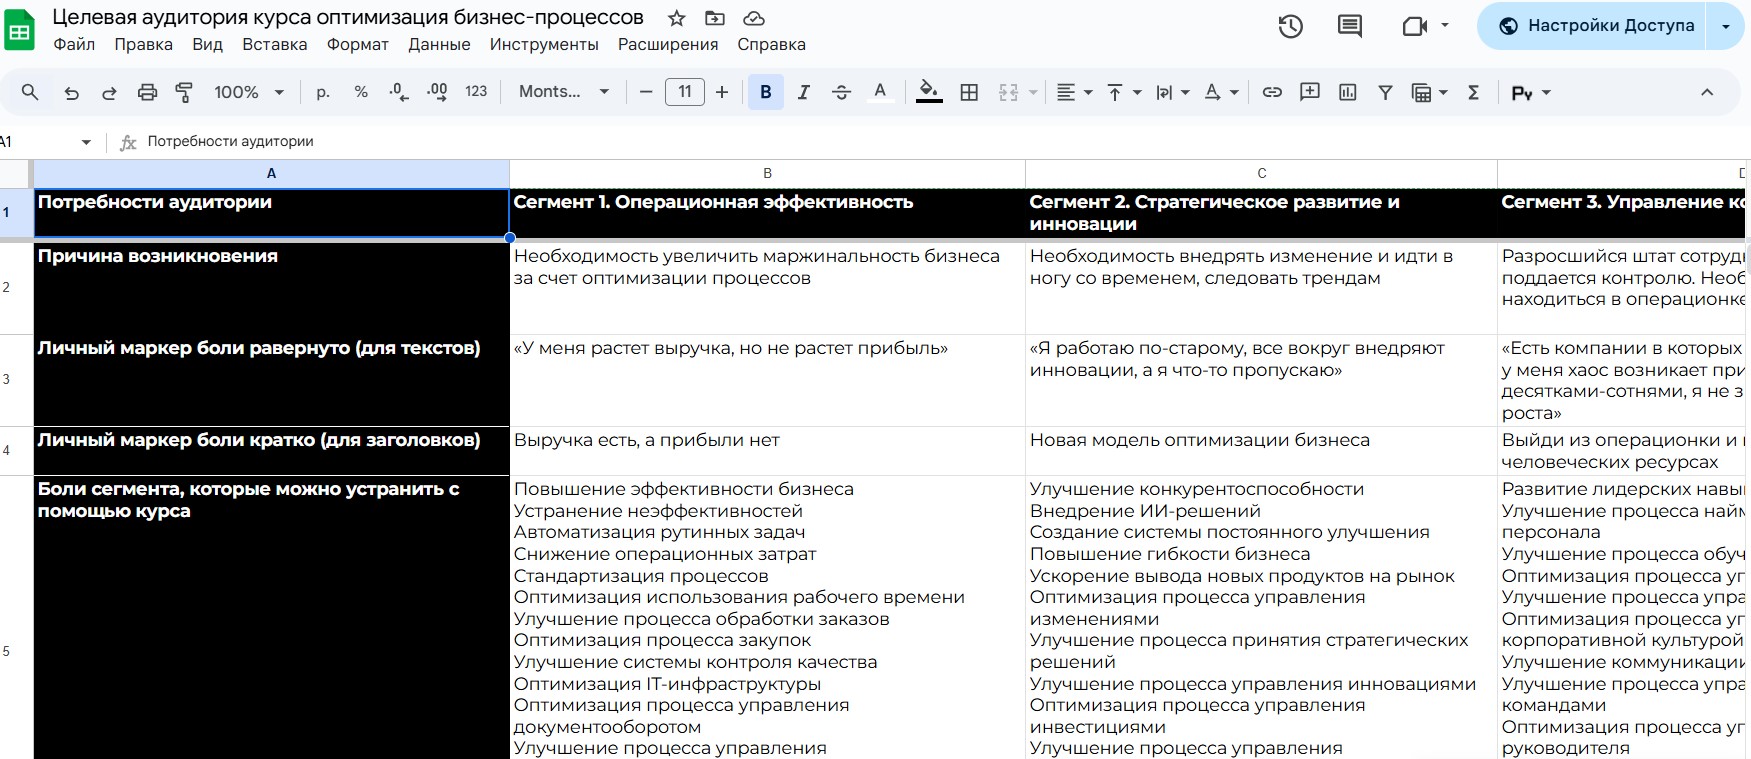The image size is (1751, 759).
Task: Format as percent
Action: (361, 92)
